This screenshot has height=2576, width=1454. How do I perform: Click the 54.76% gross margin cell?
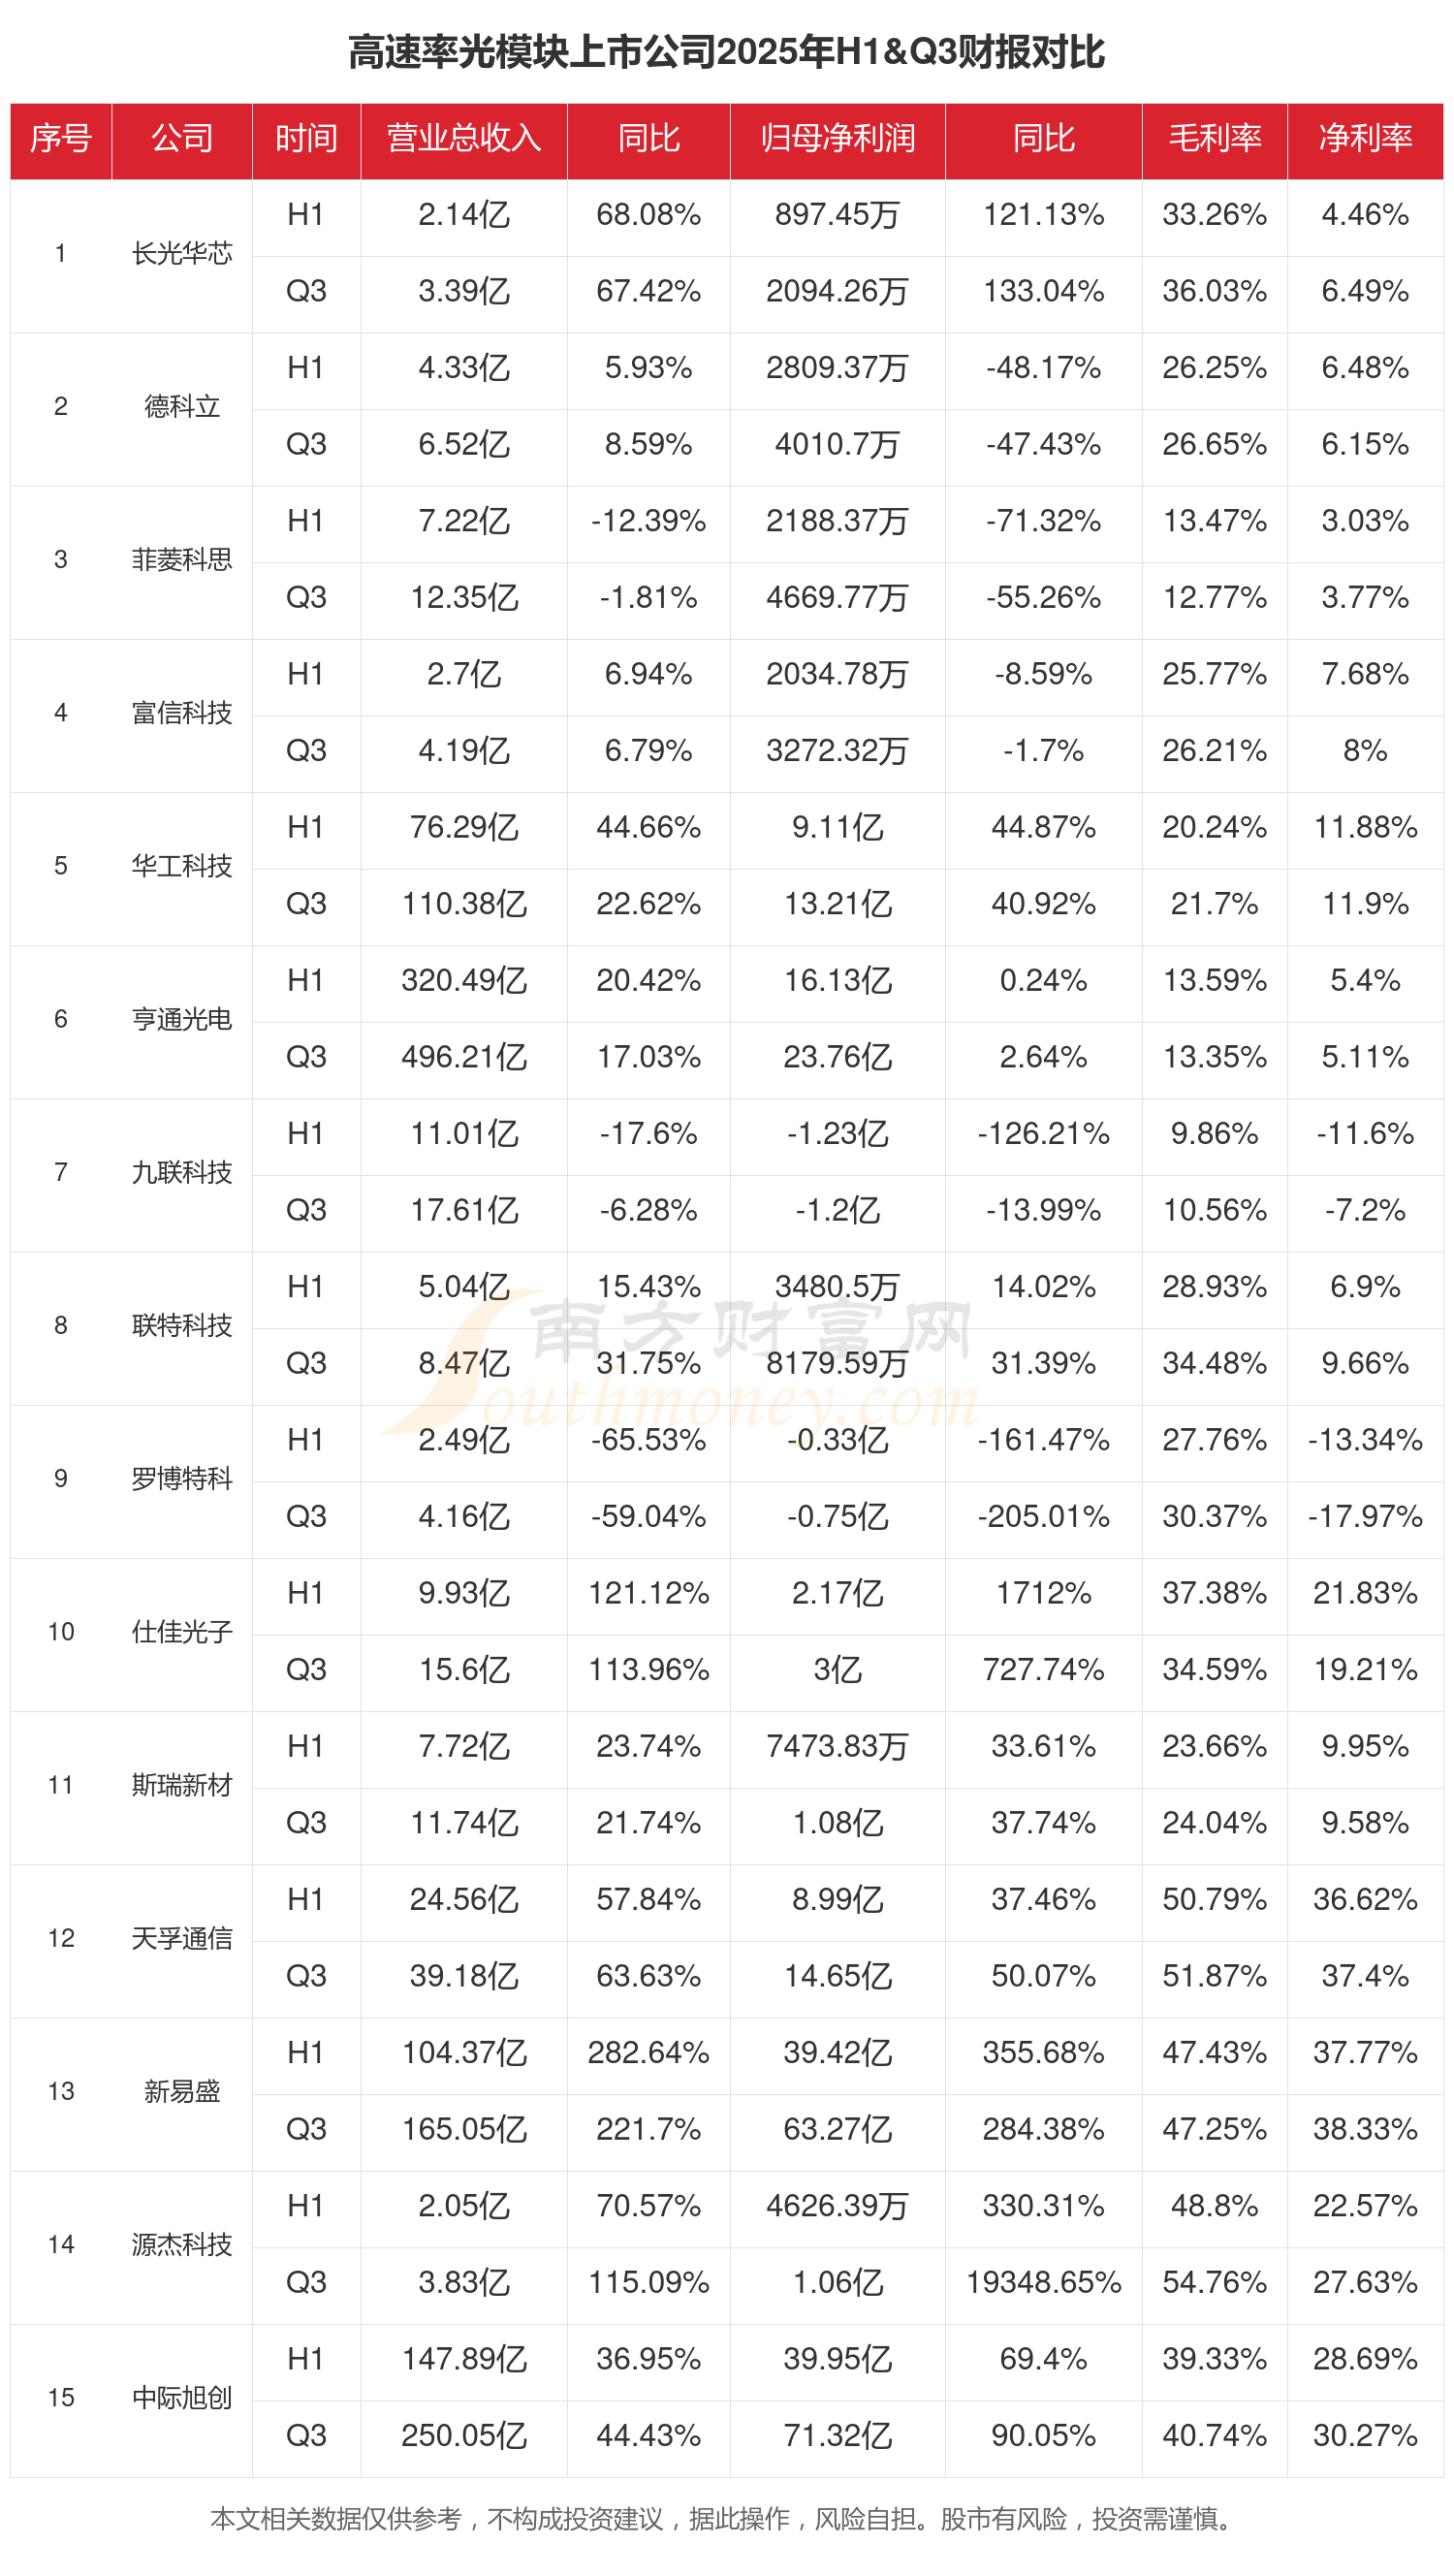click(1214, 2282)
